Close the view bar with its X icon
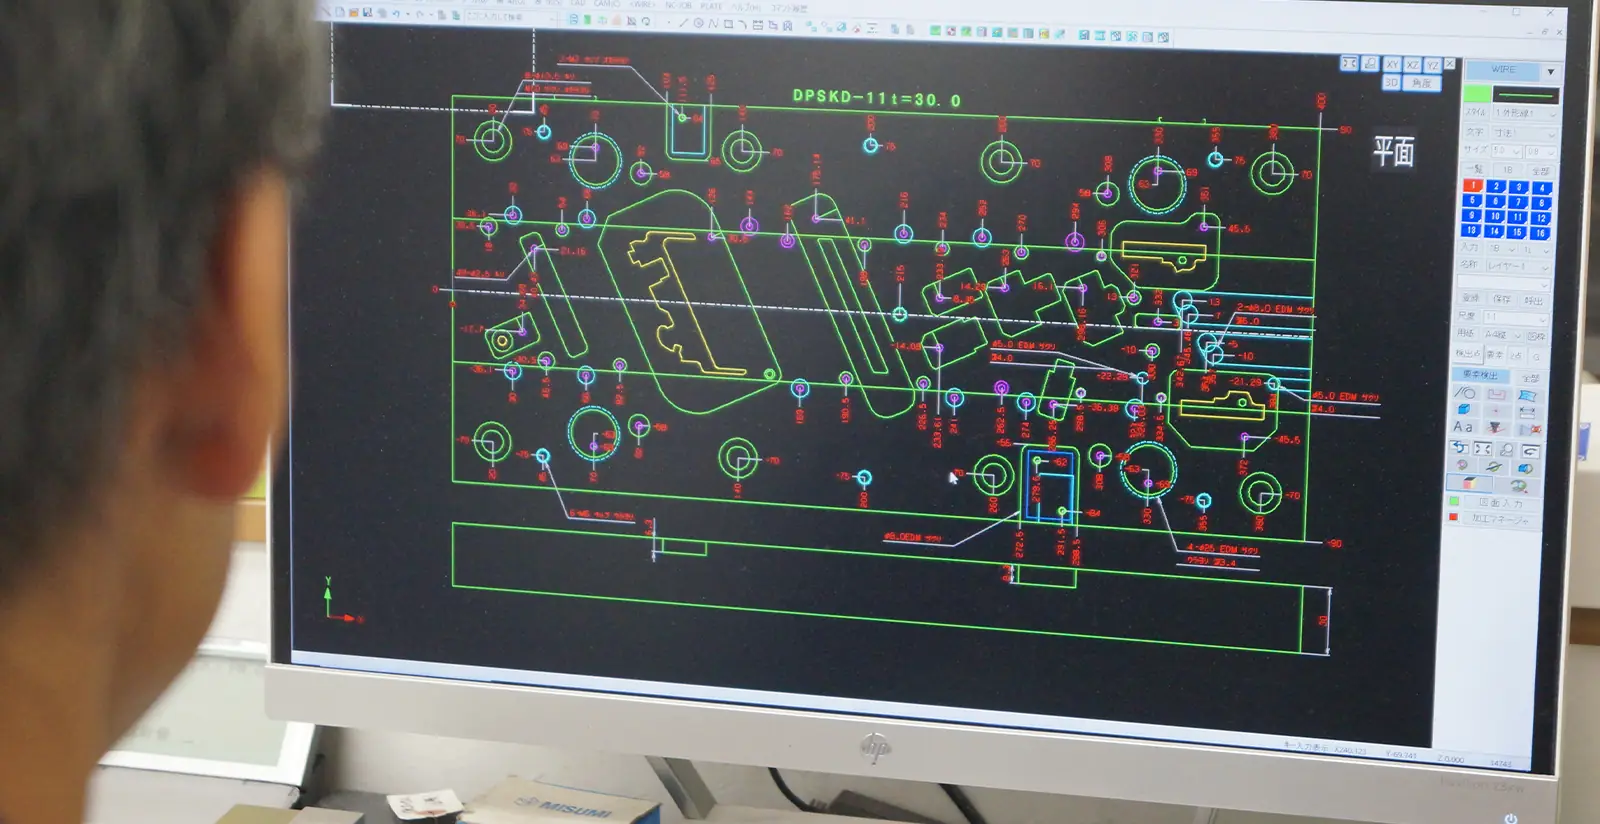The image size is (1600, 824). (x=1449, y=63)
